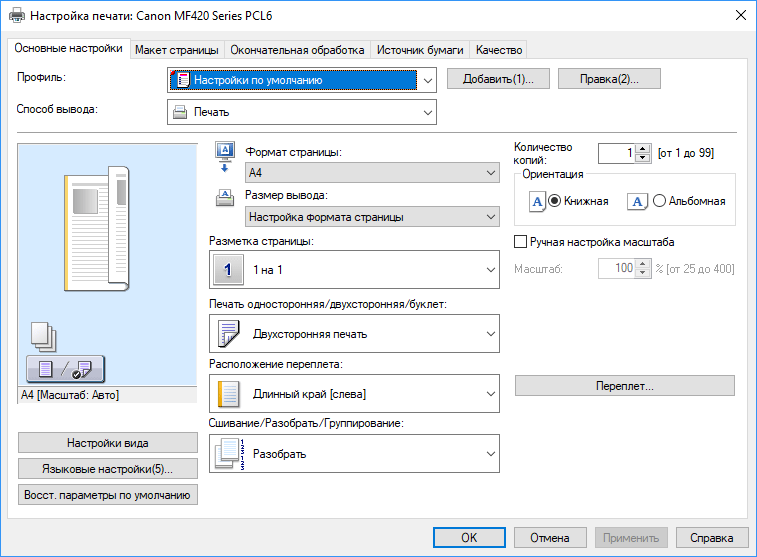Click the long edge binding location icon
Image resolution: width=757 pixels, height=557 pixels.
pos(229,394)
